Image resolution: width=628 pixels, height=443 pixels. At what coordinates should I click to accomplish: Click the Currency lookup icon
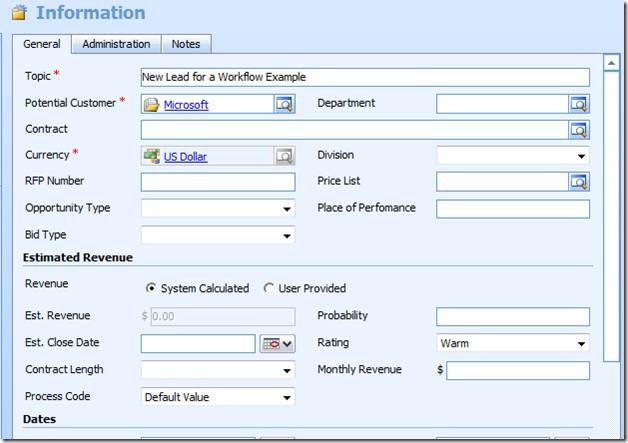(284, 156)
